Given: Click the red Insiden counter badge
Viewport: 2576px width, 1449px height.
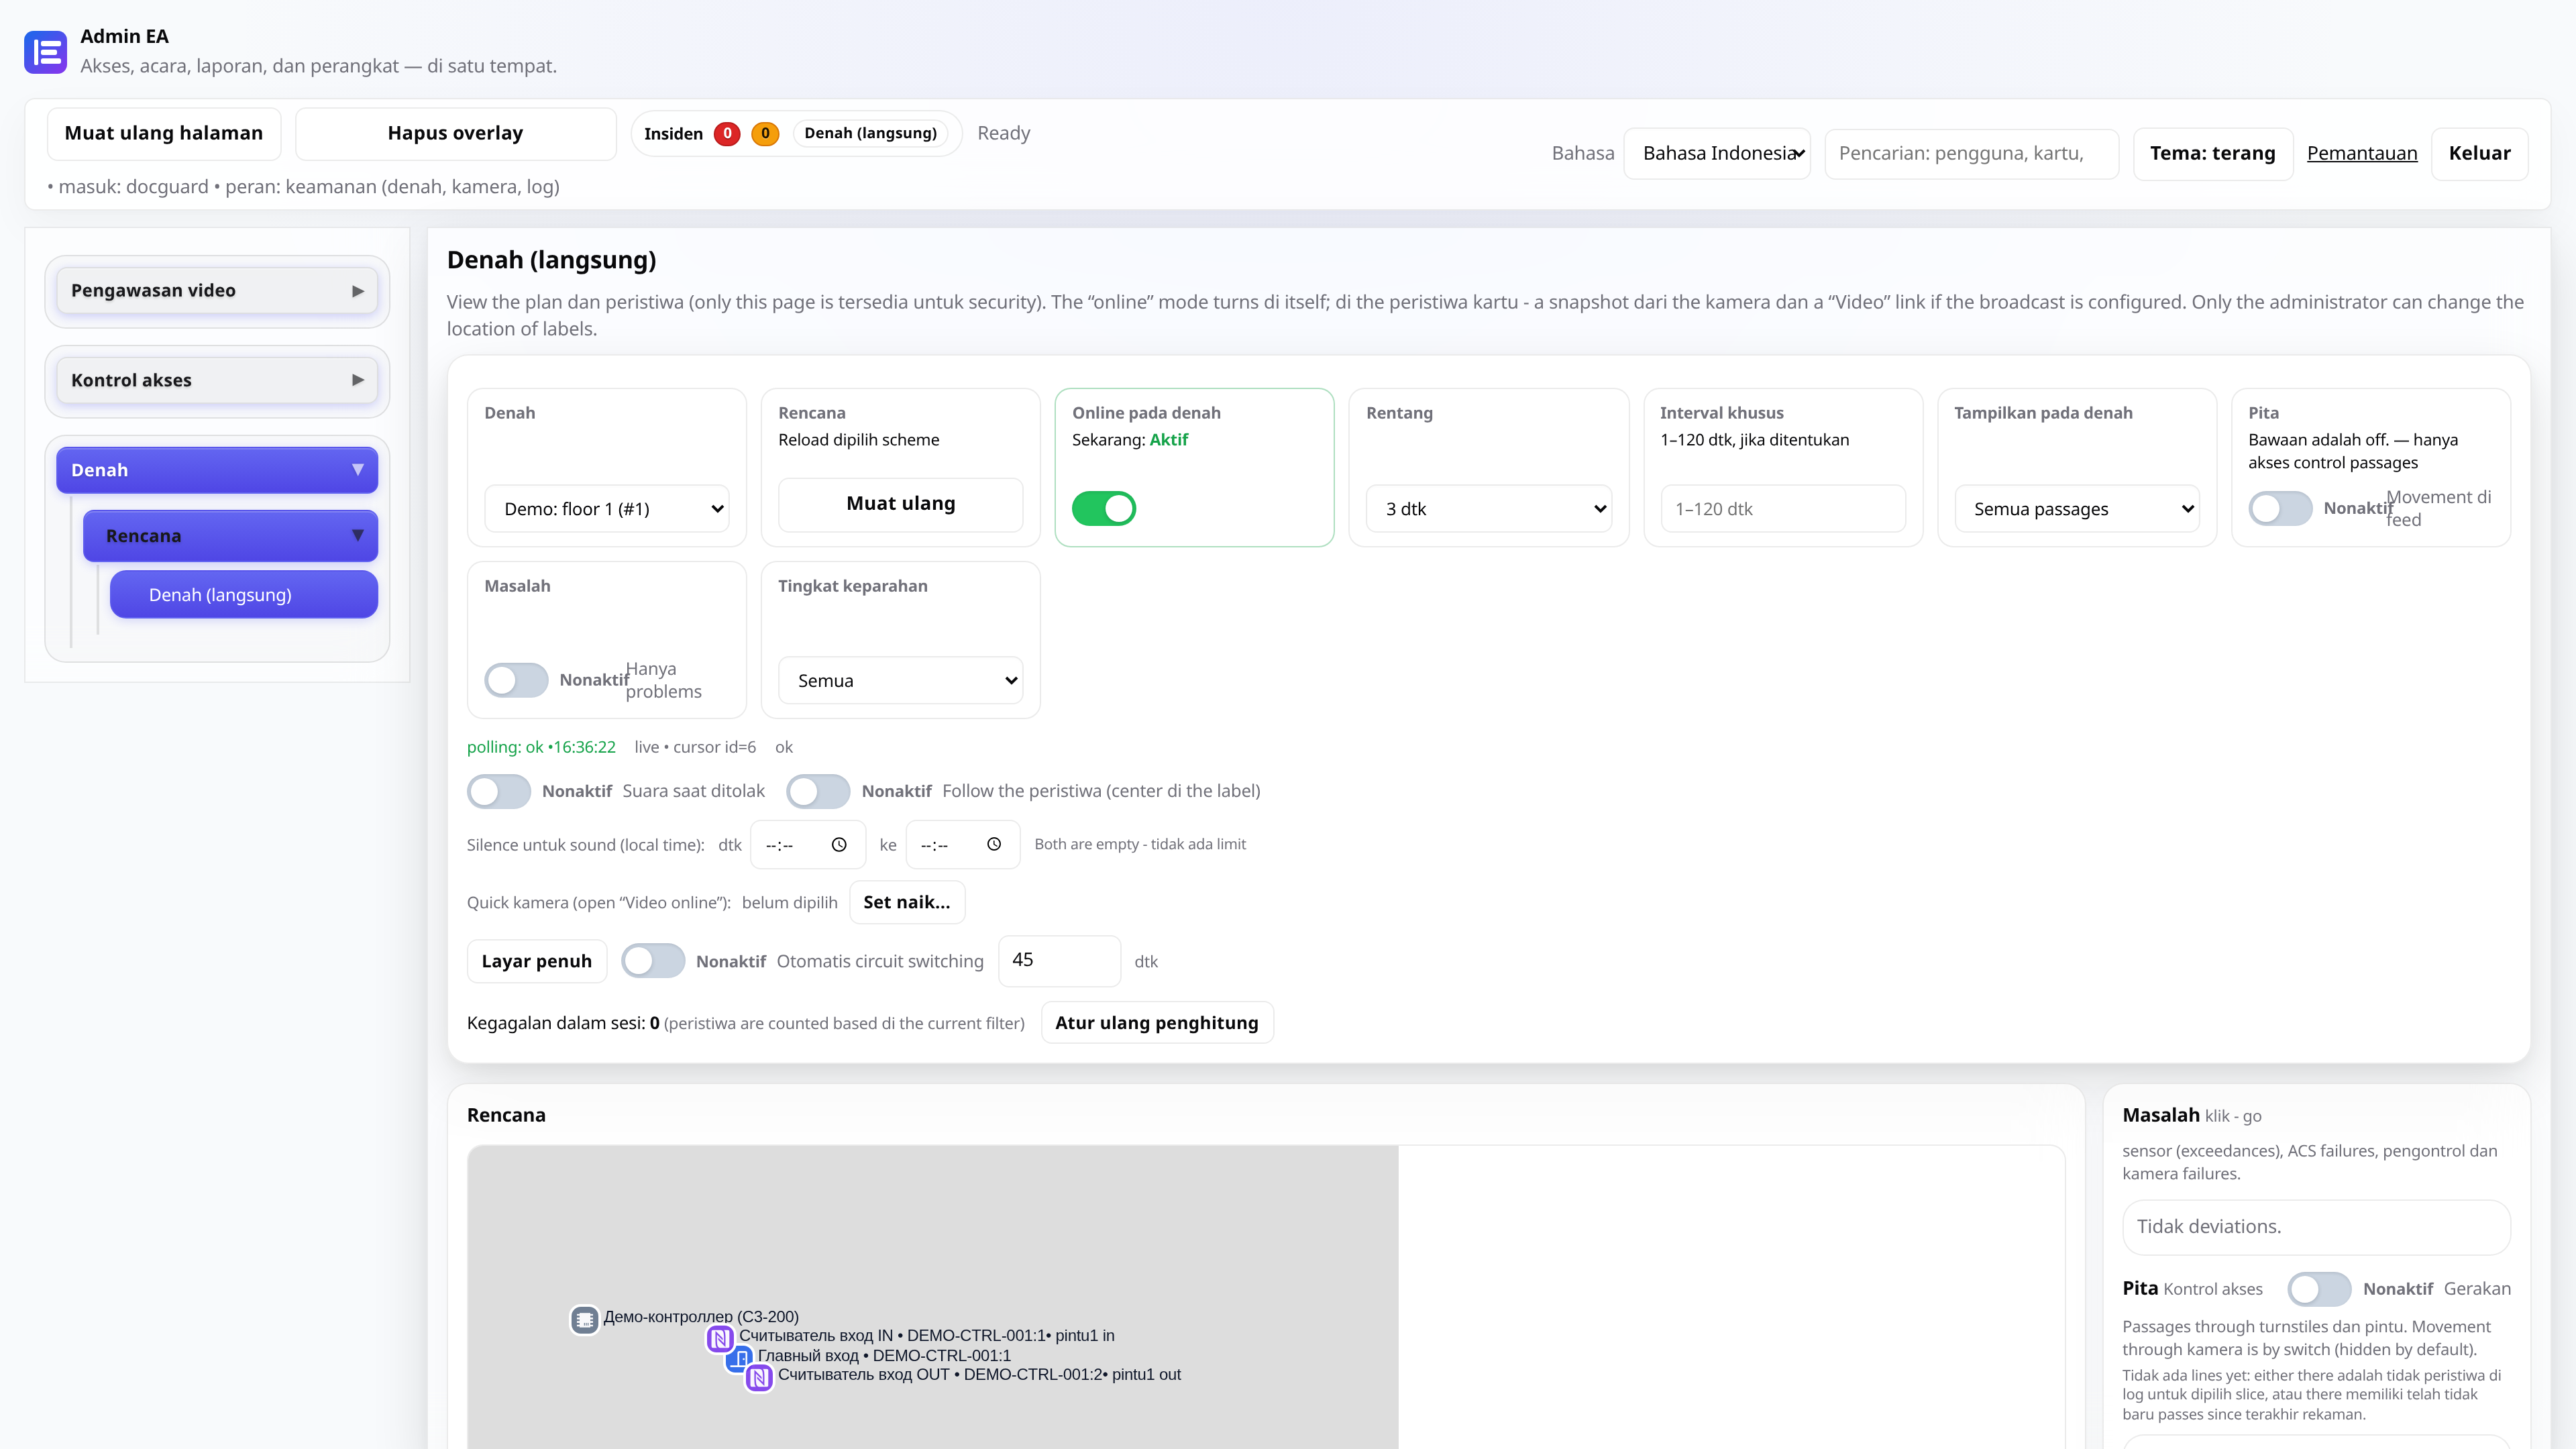Looking at the screenshot, I should tap(727, 133).
